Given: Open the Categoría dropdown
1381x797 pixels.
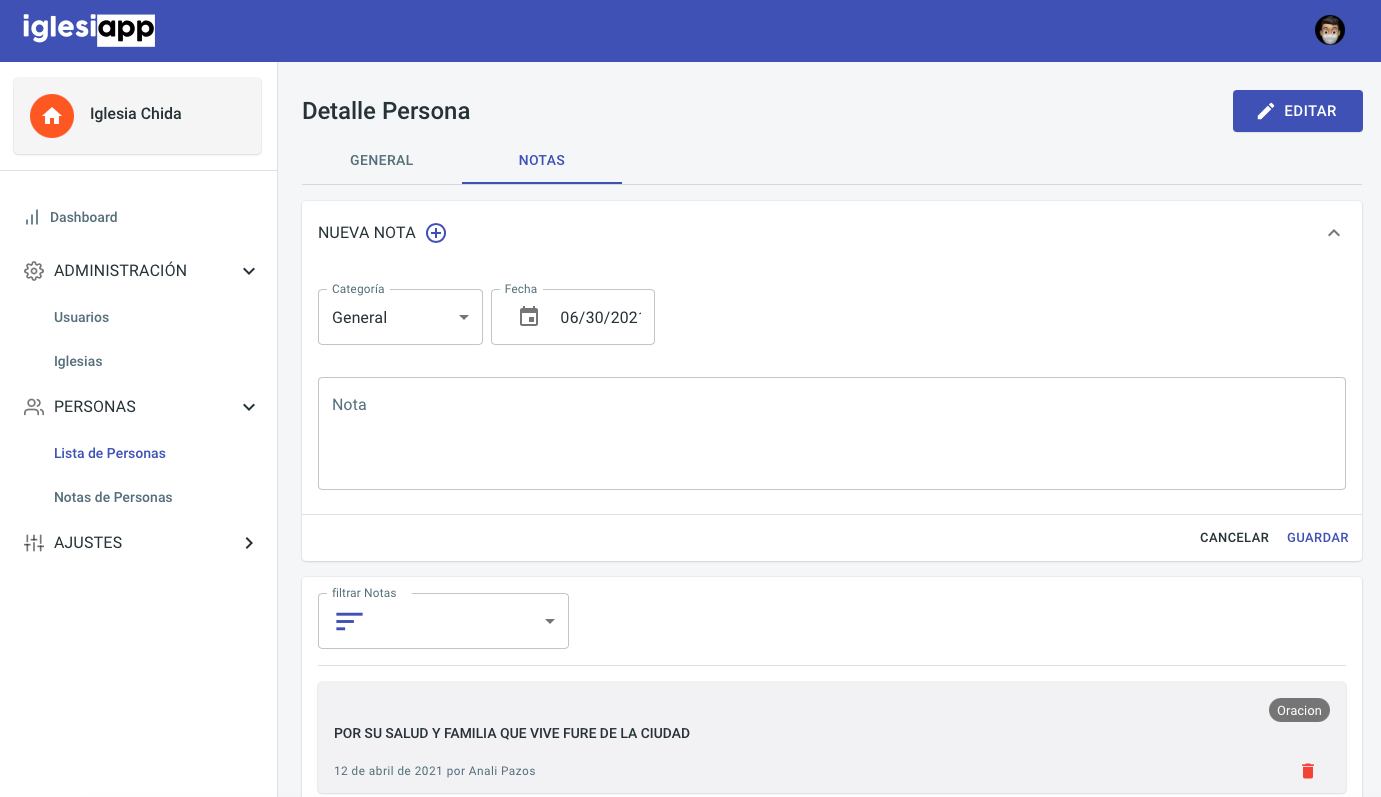Looking at the screenshot, I should pos(400,317).
